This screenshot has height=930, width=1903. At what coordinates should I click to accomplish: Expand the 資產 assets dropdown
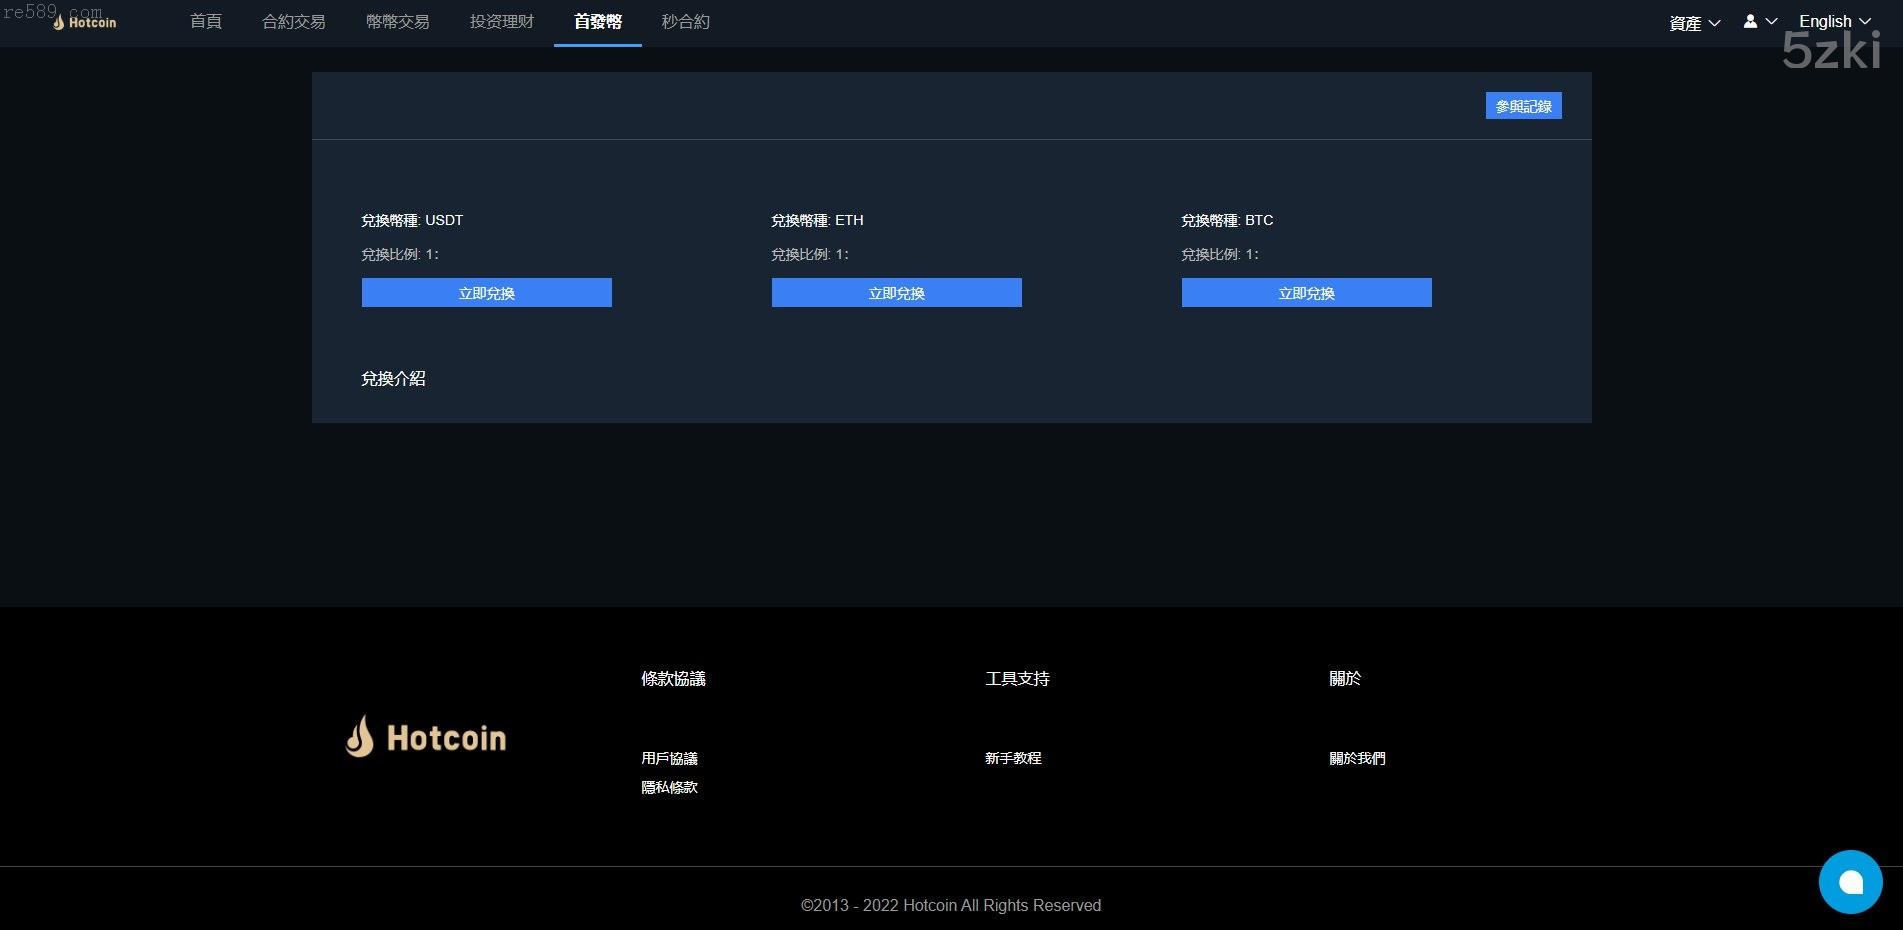point(1694,23)
